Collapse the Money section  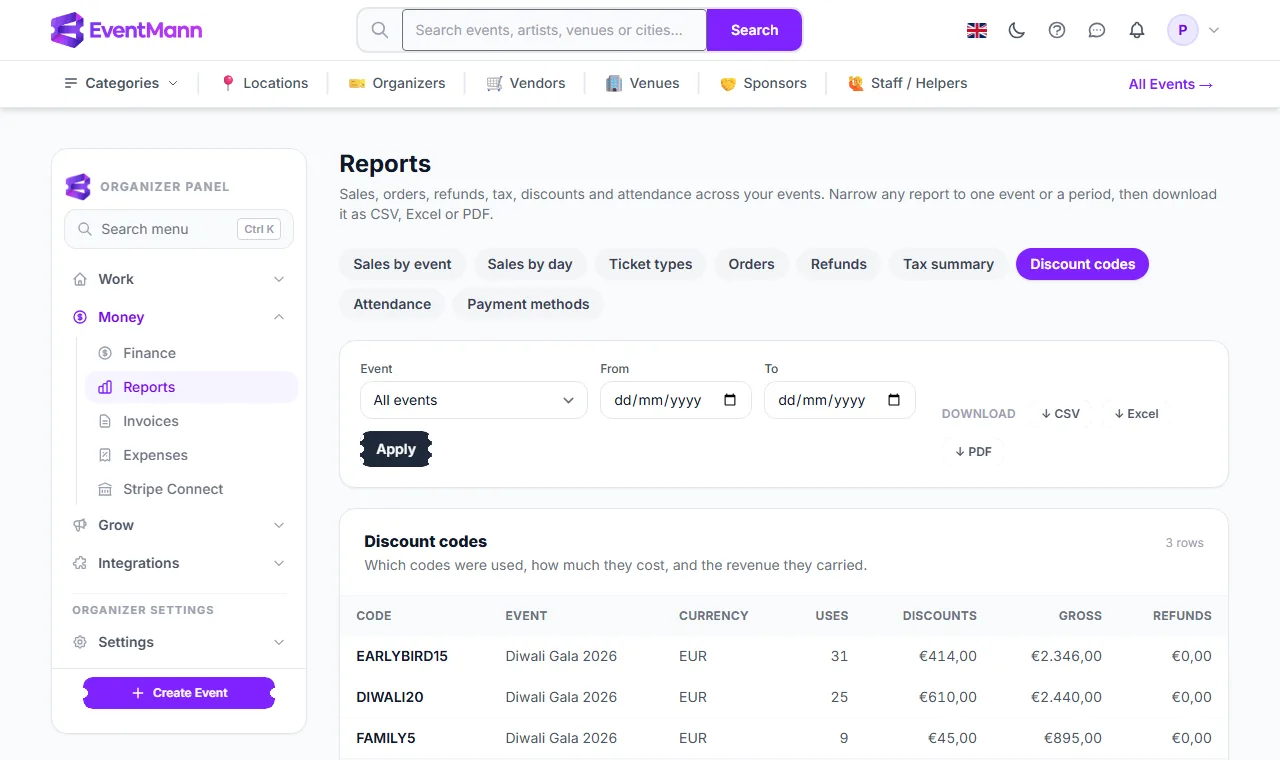pos(179,317)
